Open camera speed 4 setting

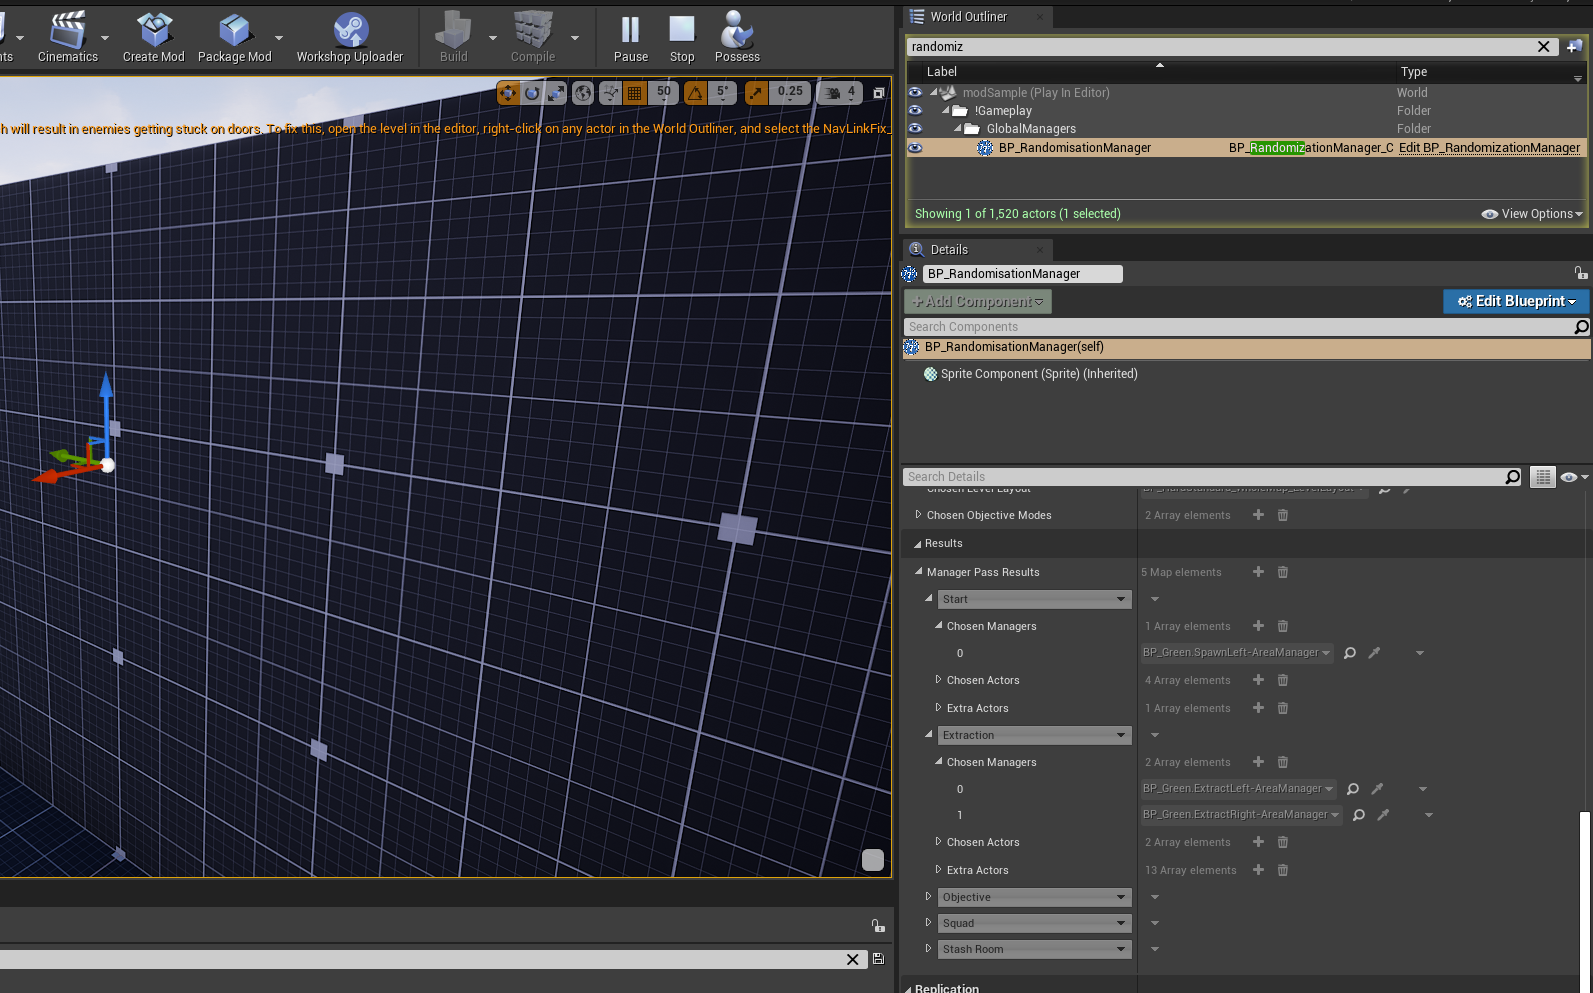(x=840, y=93)
